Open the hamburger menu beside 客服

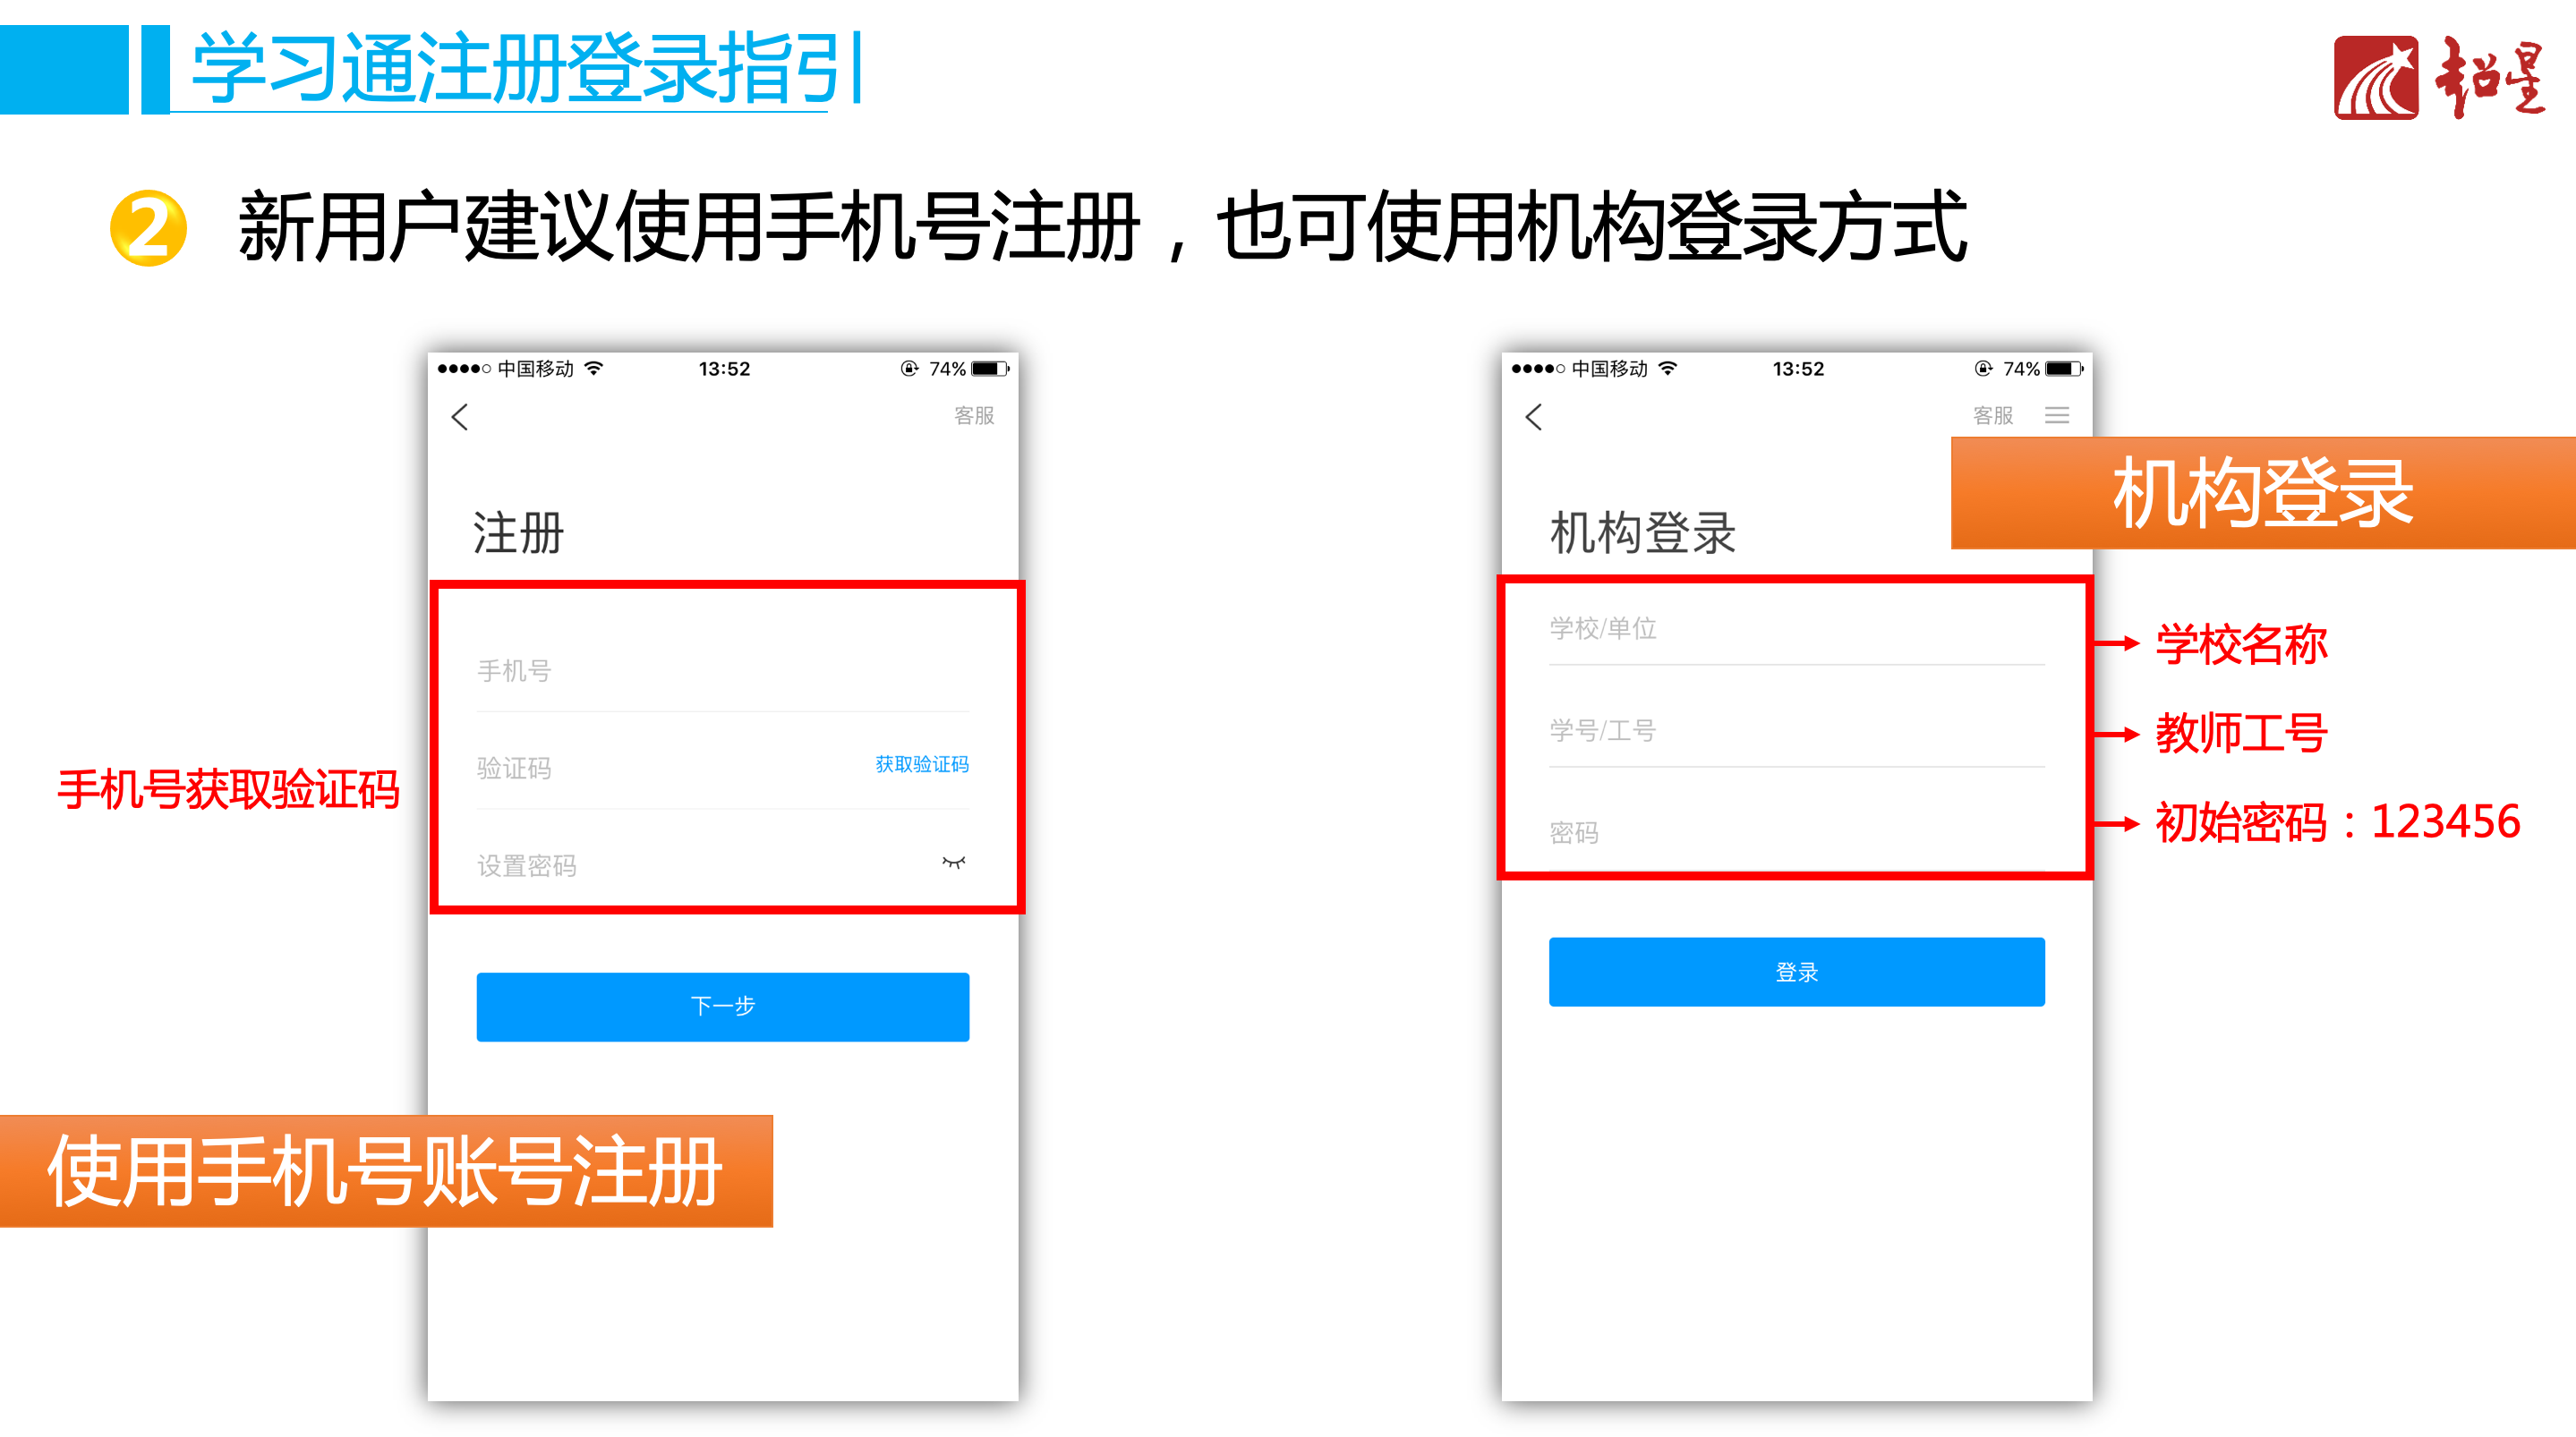[2057, 415]
